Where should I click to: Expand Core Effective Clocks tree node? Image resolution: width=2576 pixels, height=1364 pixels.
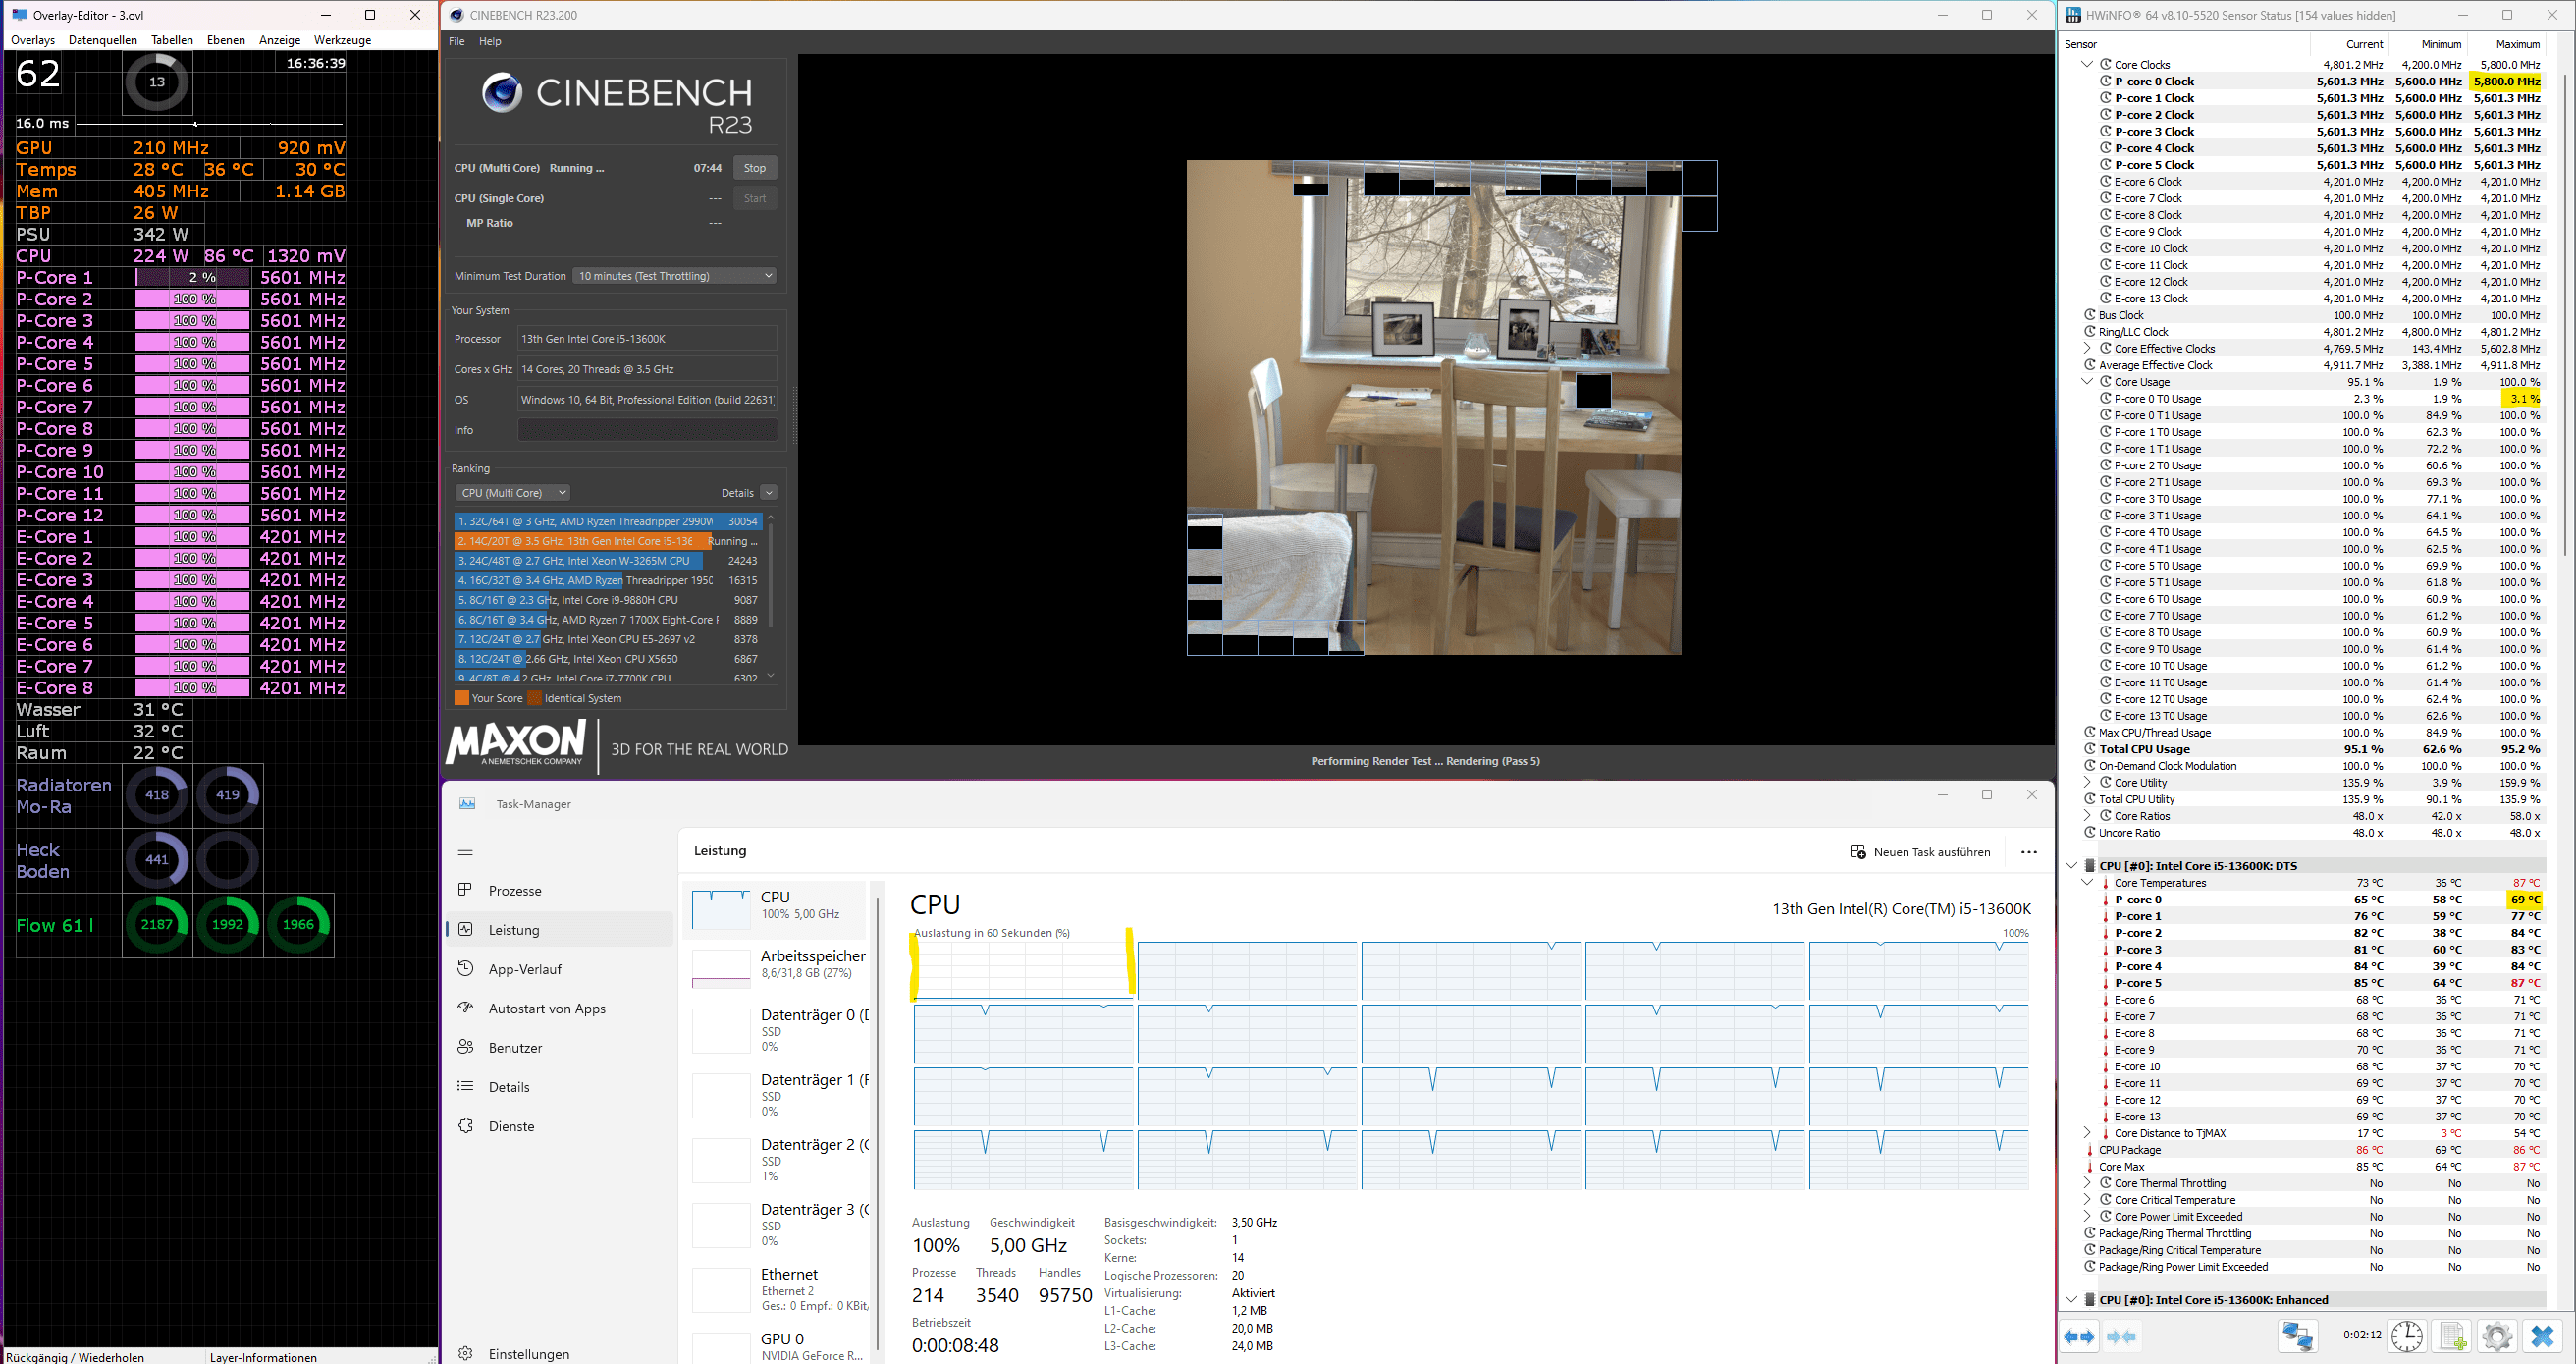click(x=2087, y=349)
